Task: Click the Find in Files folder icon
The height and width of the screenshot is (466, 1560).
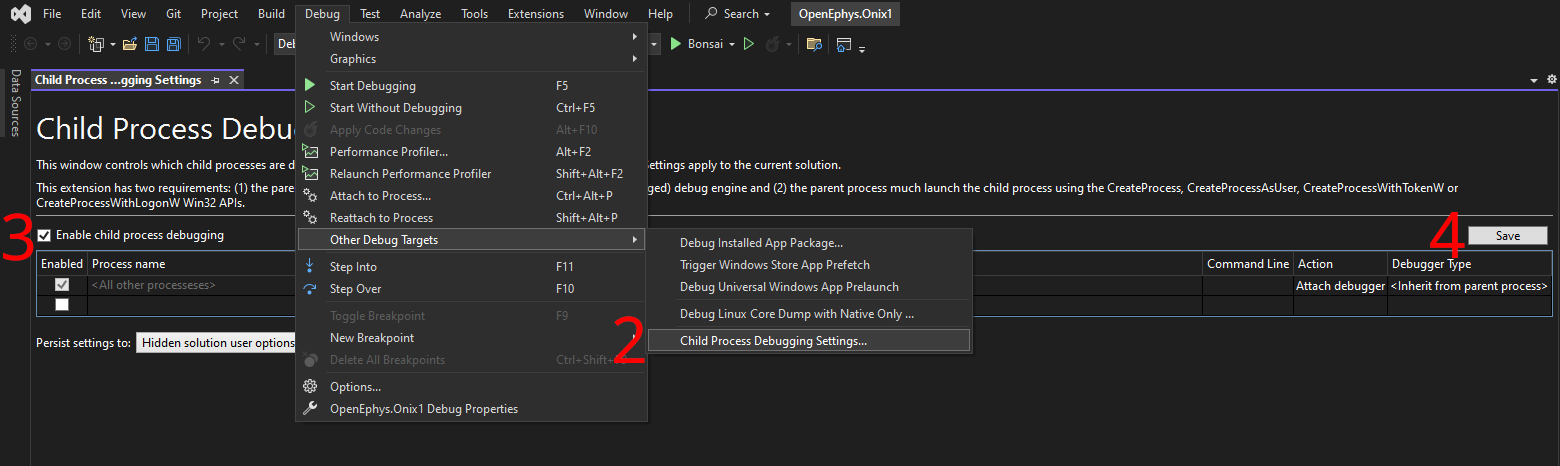Action: click(x=814, y=44)
